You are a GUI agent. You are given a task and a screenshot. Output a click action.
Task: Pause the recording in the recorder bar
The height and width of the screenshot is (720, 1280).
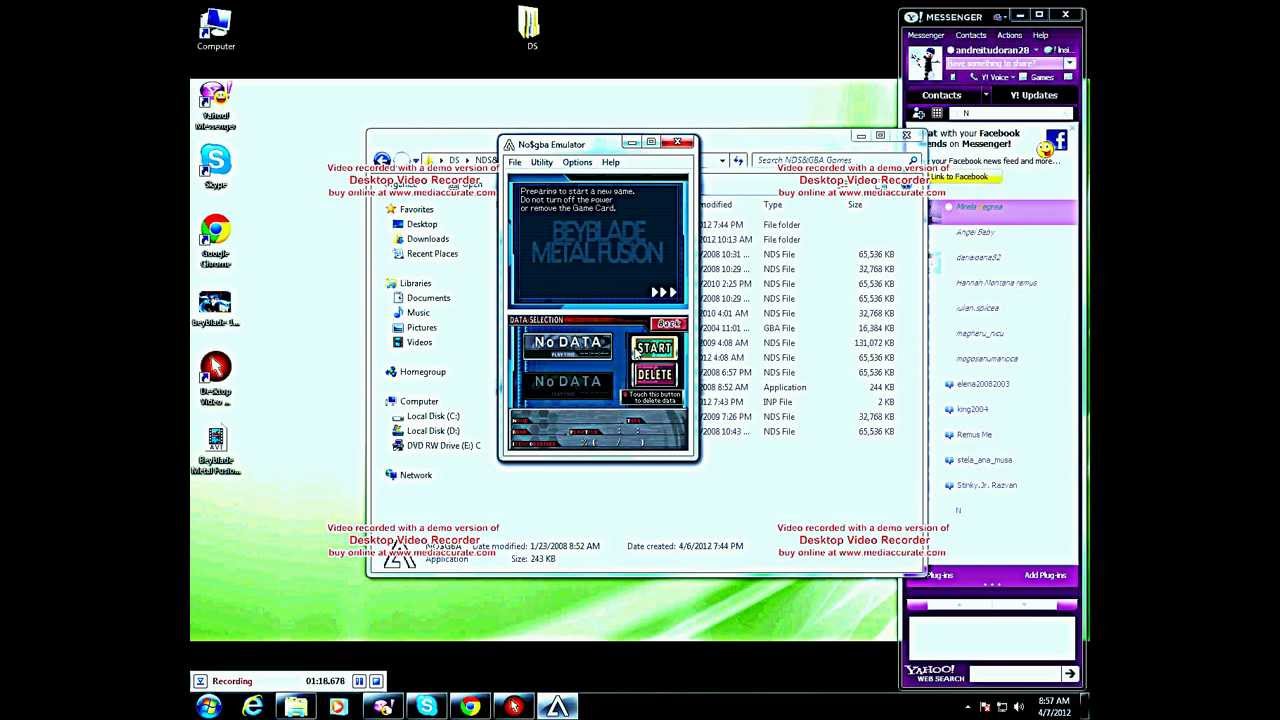tap(359, 681)
